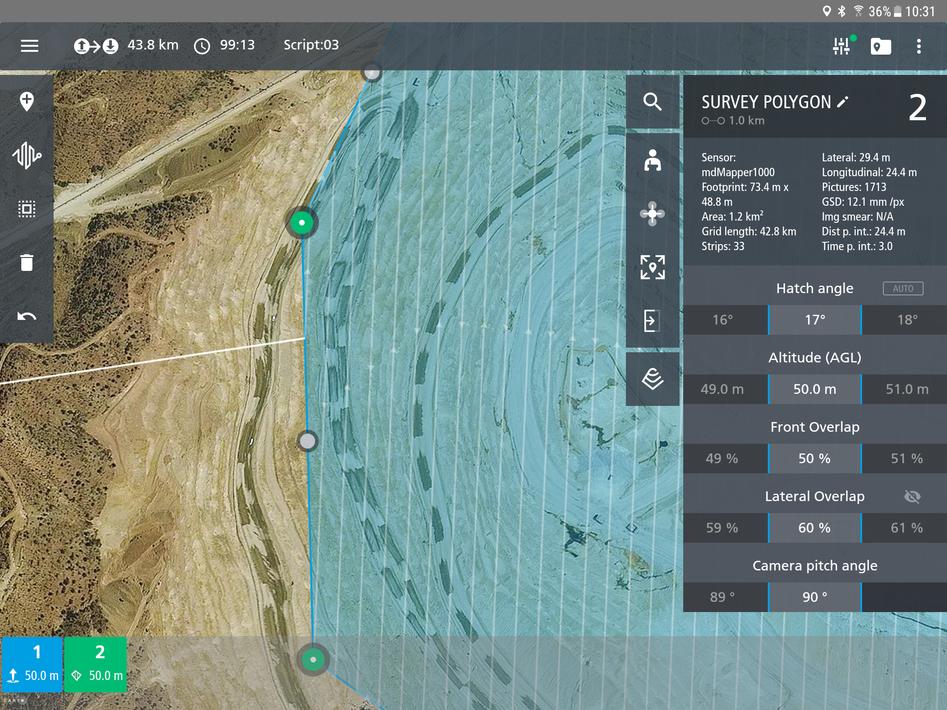947x710 pixels.
Task: Tap the 60 % lateral overlap value
Action: 815,528
